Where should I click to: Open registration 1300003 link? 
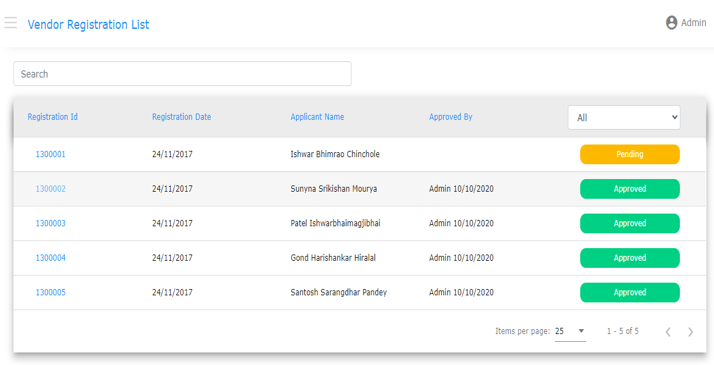click(x=51, y=223)
